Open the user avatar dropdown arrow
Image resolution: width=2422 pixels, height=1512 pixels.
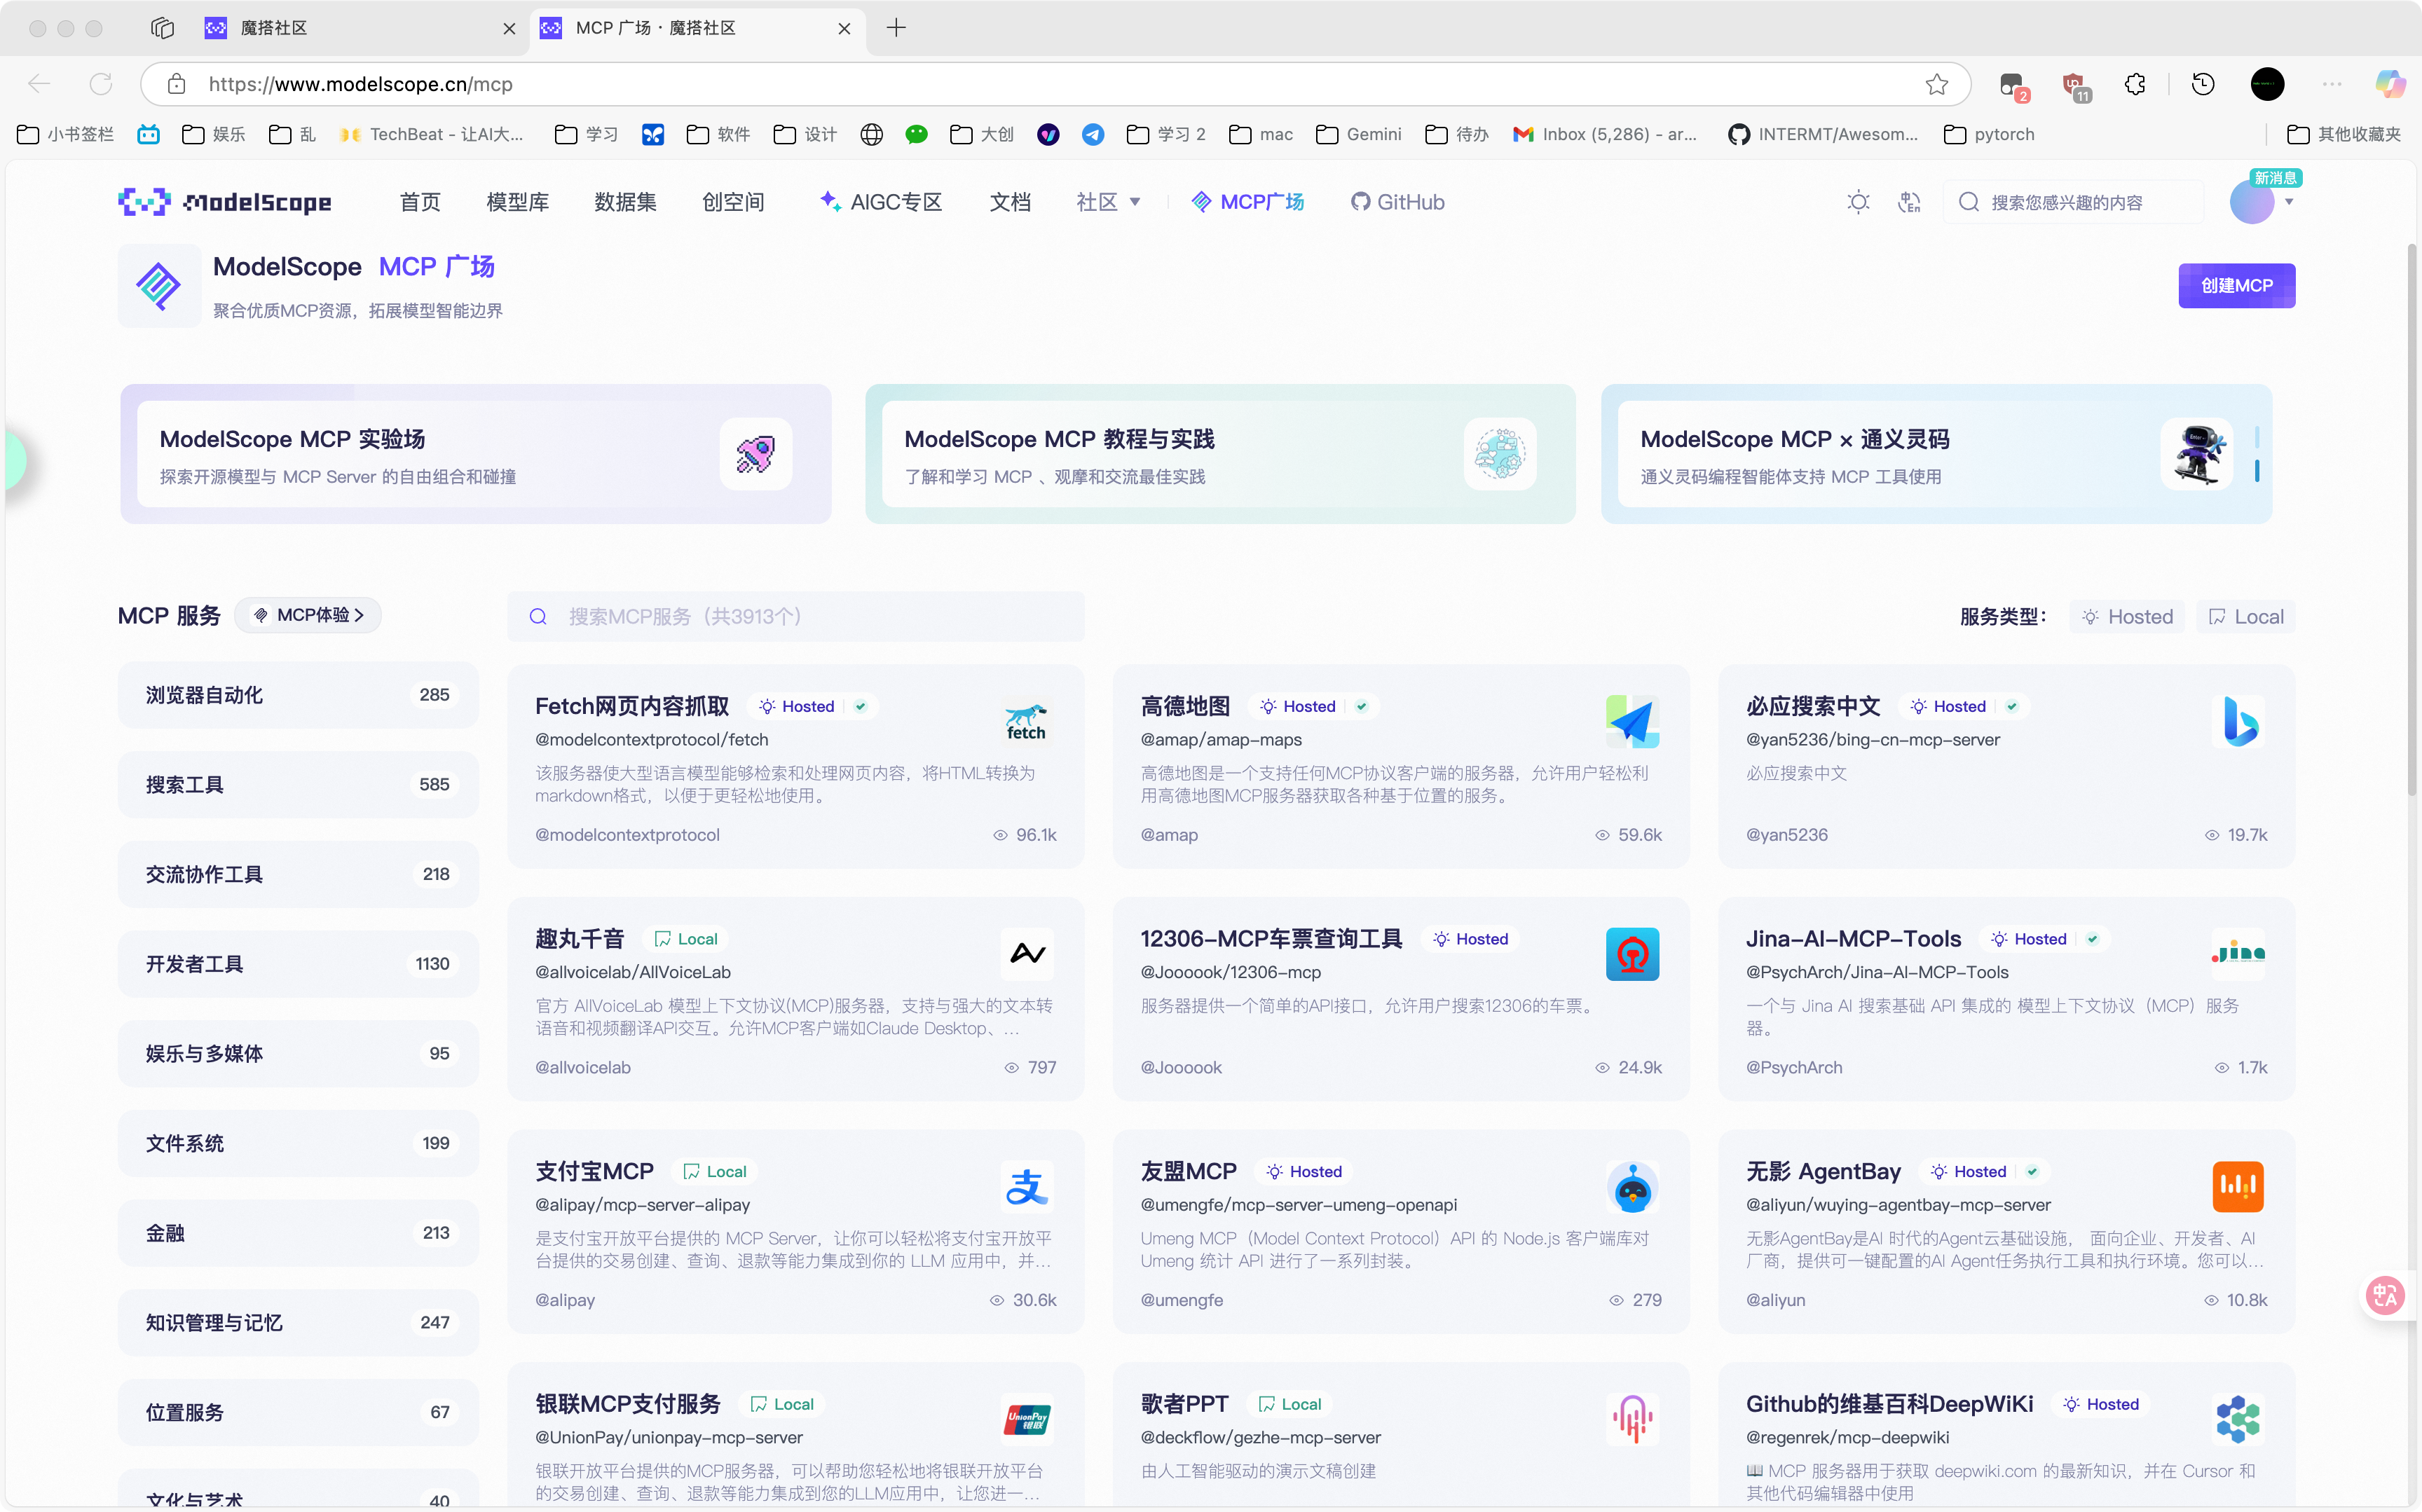click(x=2289, y=202)
